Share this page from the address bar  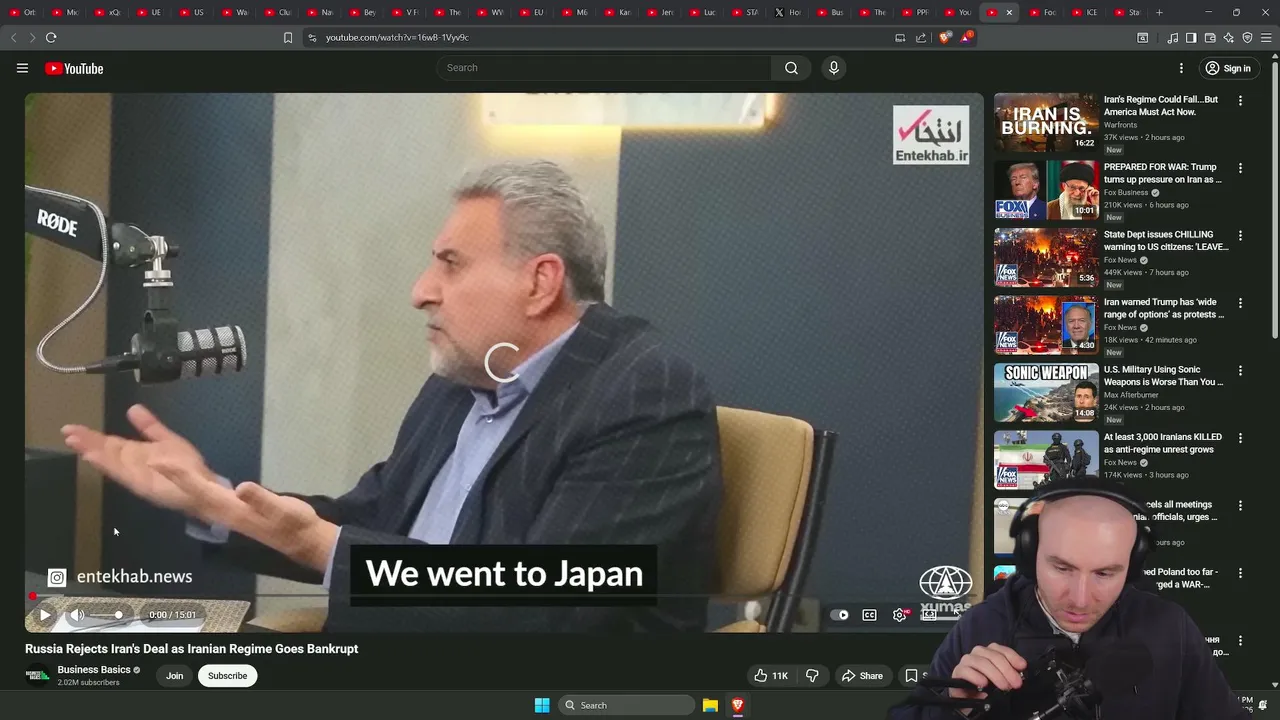[x=921, y=37]
